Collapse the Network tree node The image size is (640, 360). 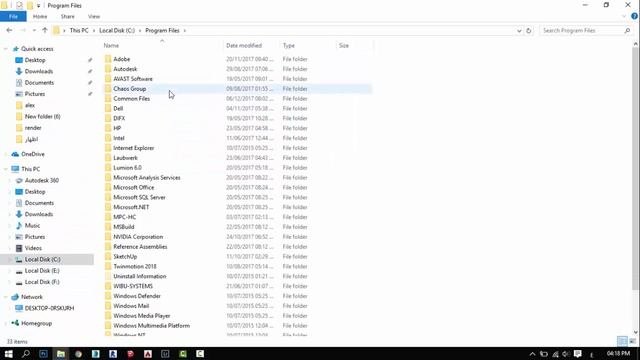point(6,297)
